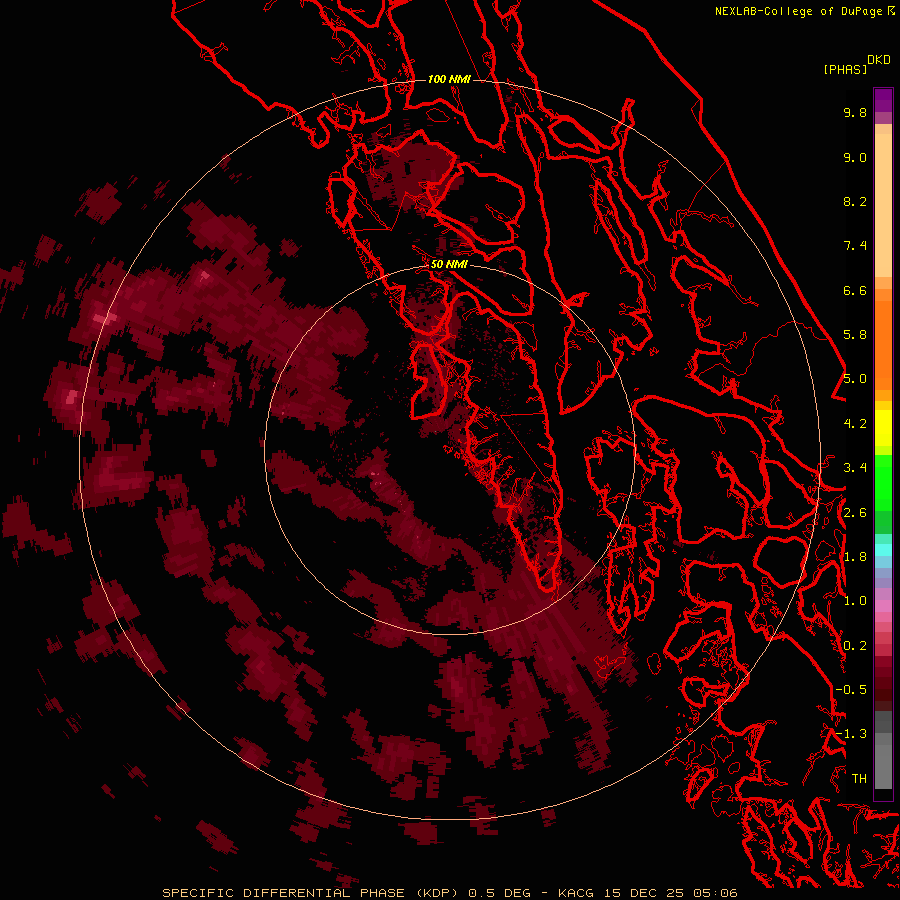Click the yellow segment of the color bar
Image resolution: width=900 pixels, height=900 pixels.
(883, 428)
